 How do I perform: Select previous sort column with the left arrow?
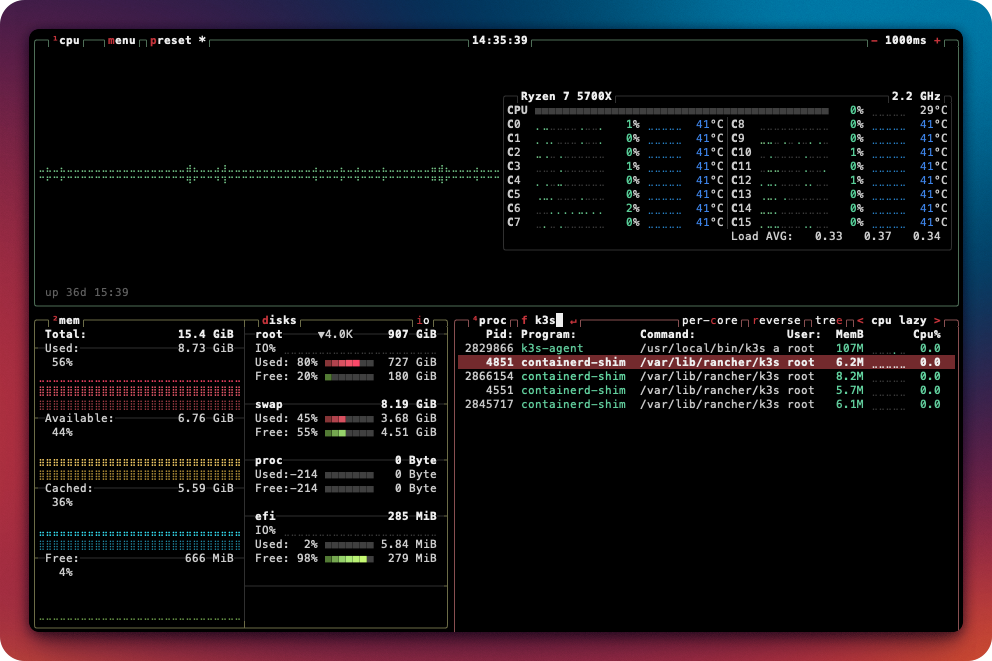(x=860, y=321)
